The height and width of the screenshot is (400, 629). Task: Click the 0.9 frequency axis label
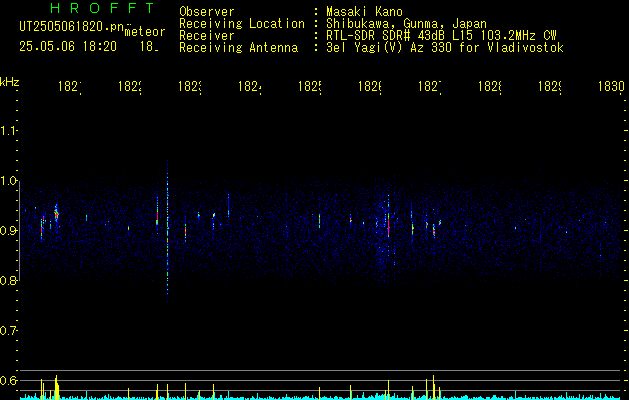pos(8,230)
